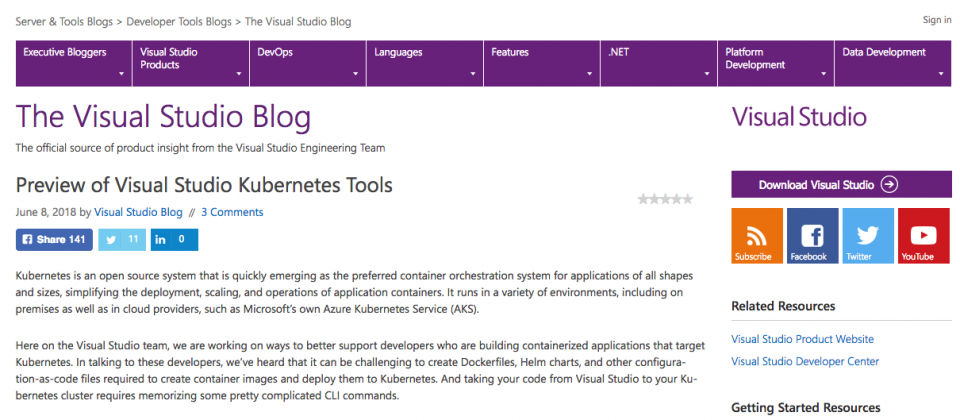The image size is (960, 420).
Task: Tweet the article using Twitter share button
Action: click(122, 240)
